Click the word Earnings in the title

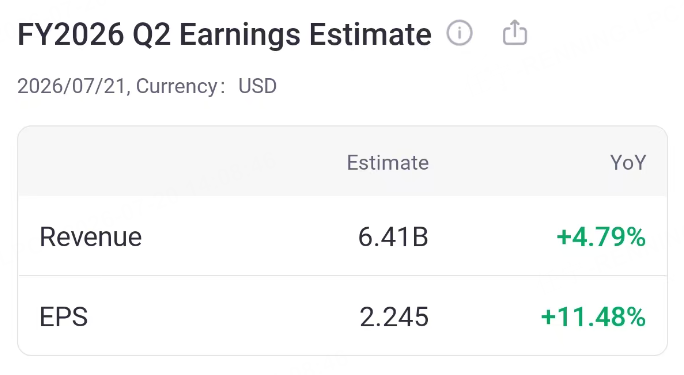[x=239, y=34]
